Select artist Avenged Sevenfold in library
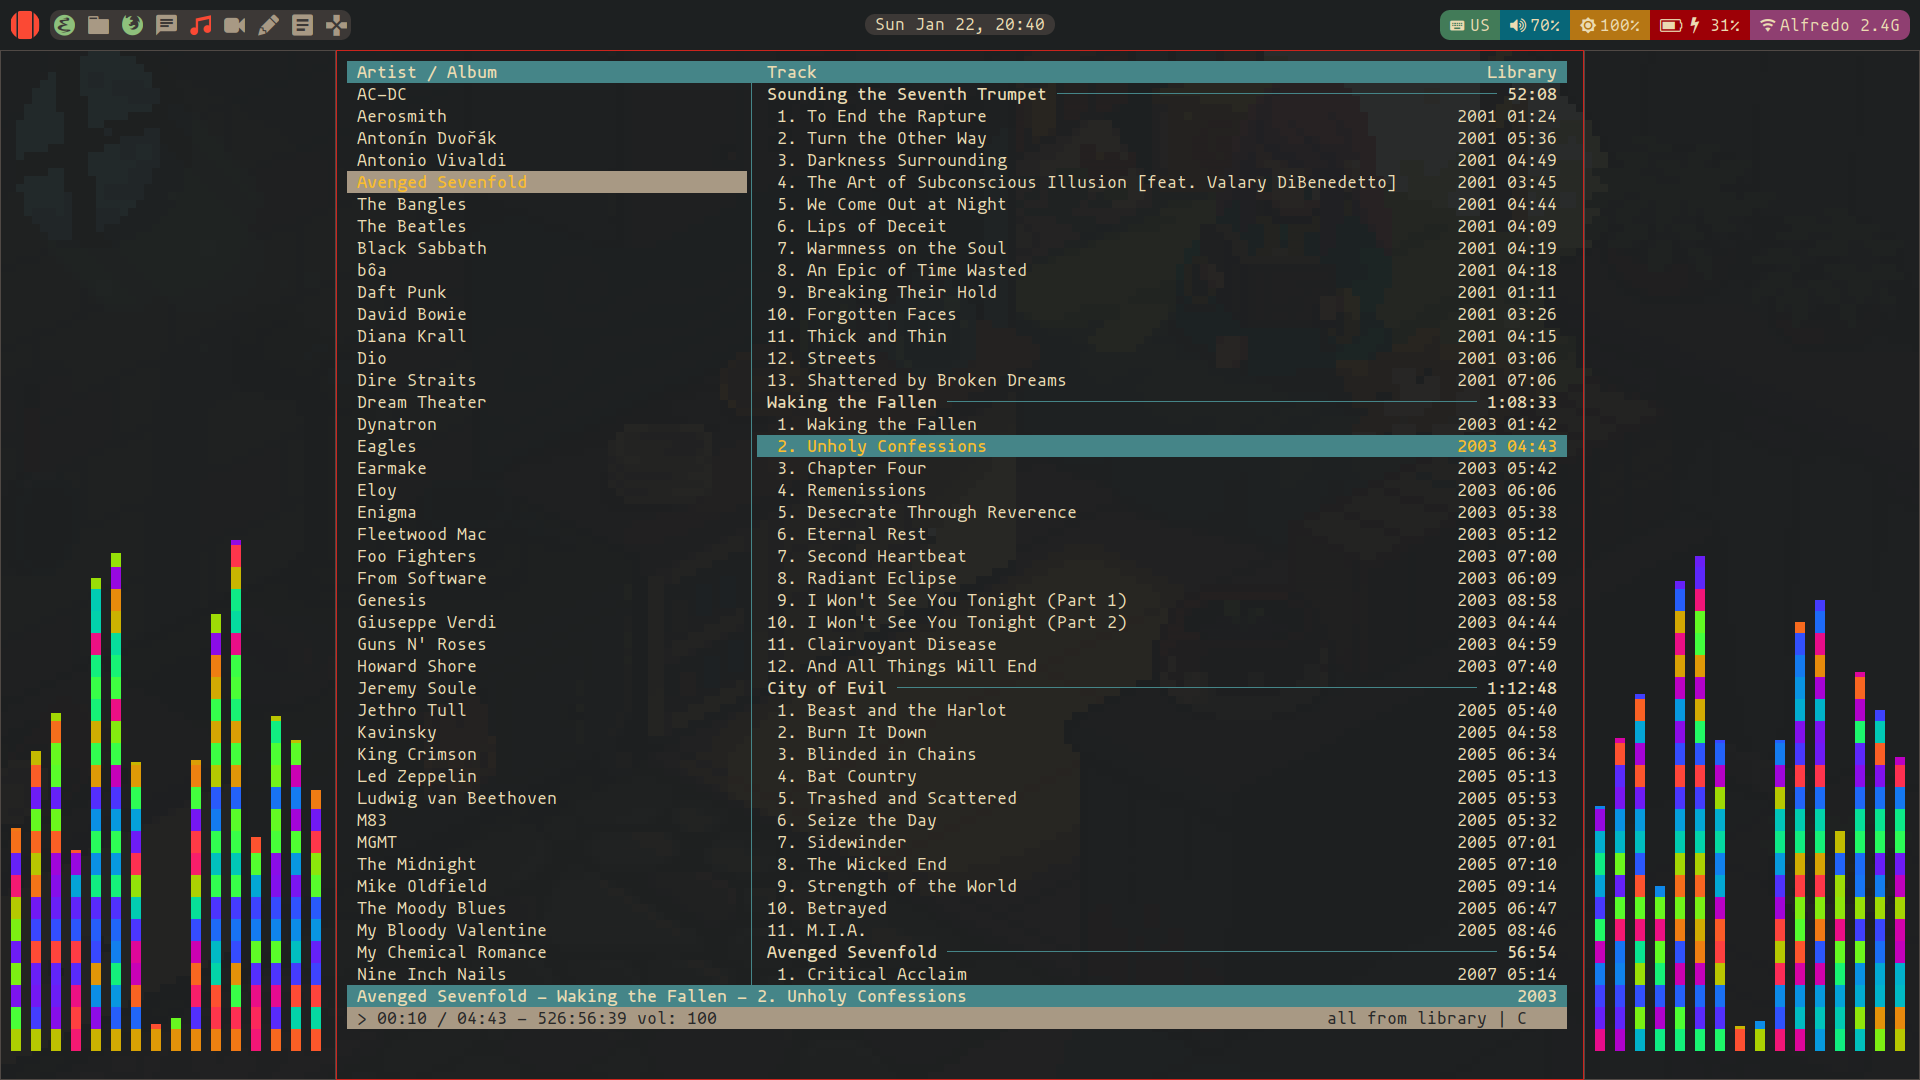 (x=440, y=182)
